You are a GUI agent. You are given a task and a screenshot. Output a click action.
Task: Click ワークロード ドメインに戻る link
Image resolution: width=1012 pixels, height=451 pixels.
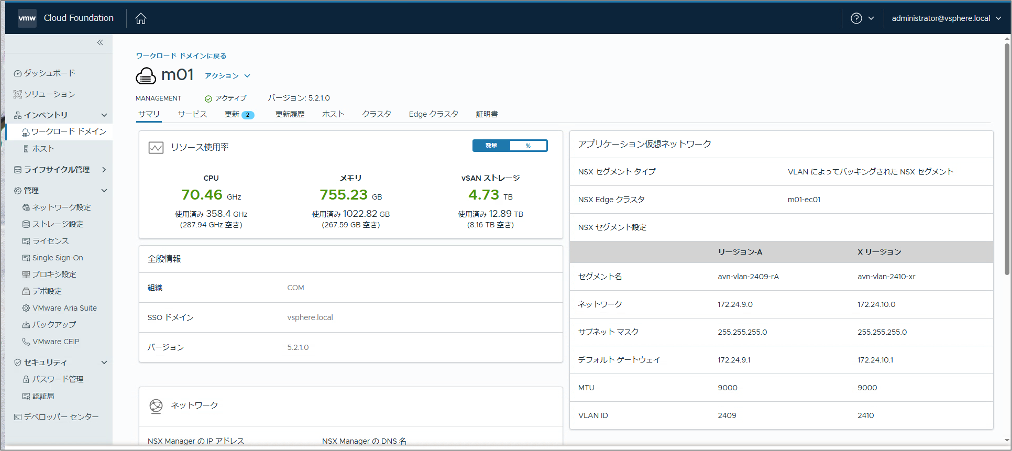tap(181, 56)
